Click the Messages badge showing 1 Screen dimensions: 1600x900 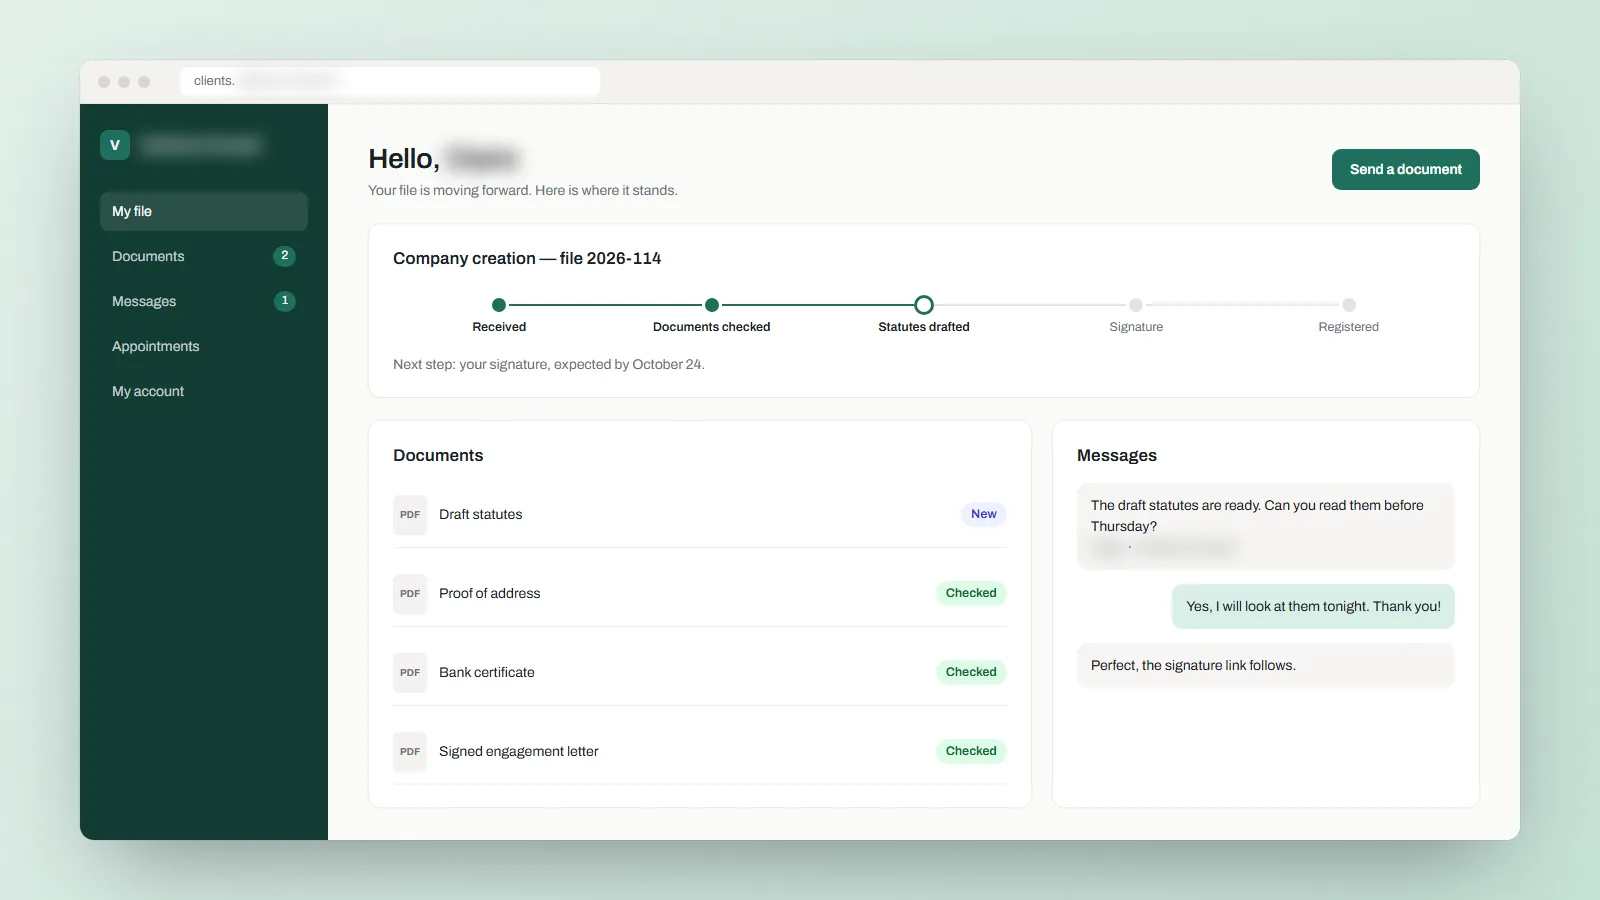285,301
